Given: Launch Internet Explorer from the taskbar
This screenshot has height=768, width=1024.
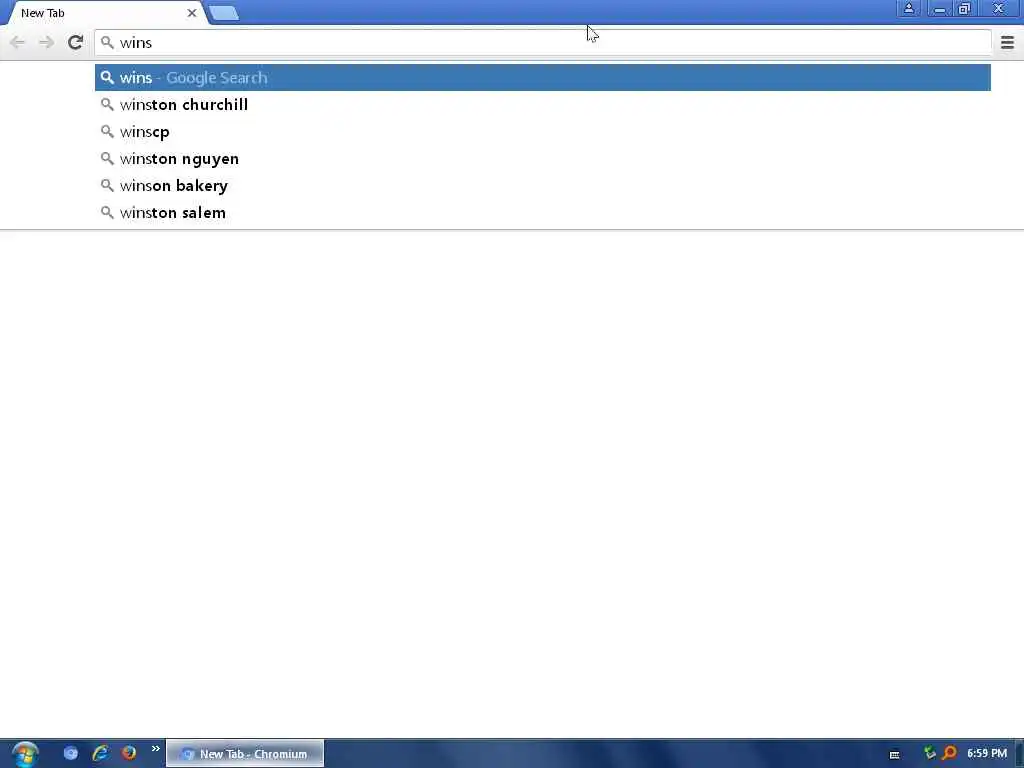Looking at the screenshot, I should [100, 753].
